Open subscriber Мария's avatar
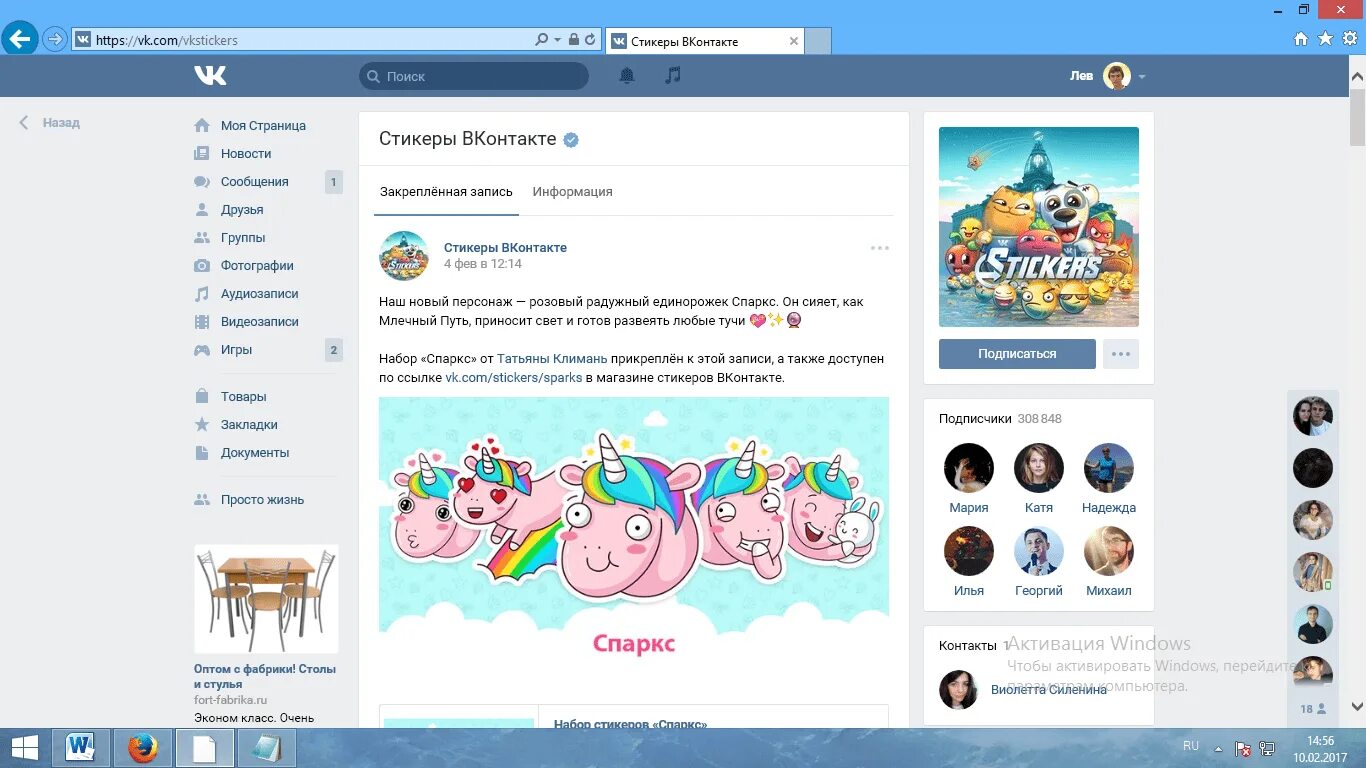 (x=969, y=468)
